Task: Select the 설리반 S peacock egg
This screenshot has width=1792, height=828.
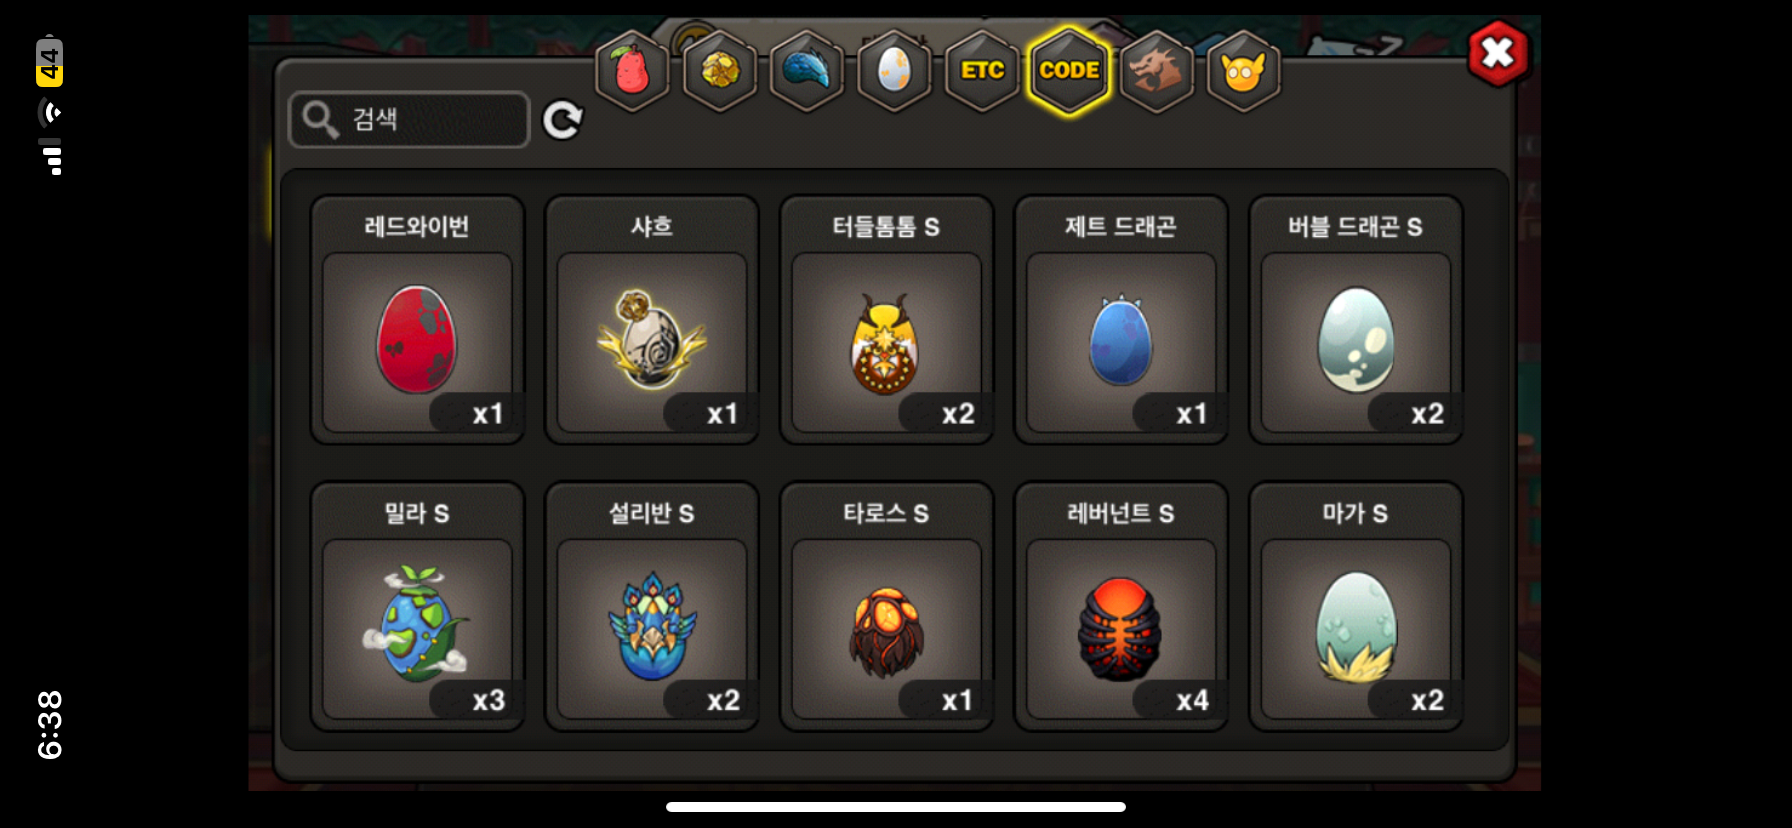Action: [x=652, y=606]
